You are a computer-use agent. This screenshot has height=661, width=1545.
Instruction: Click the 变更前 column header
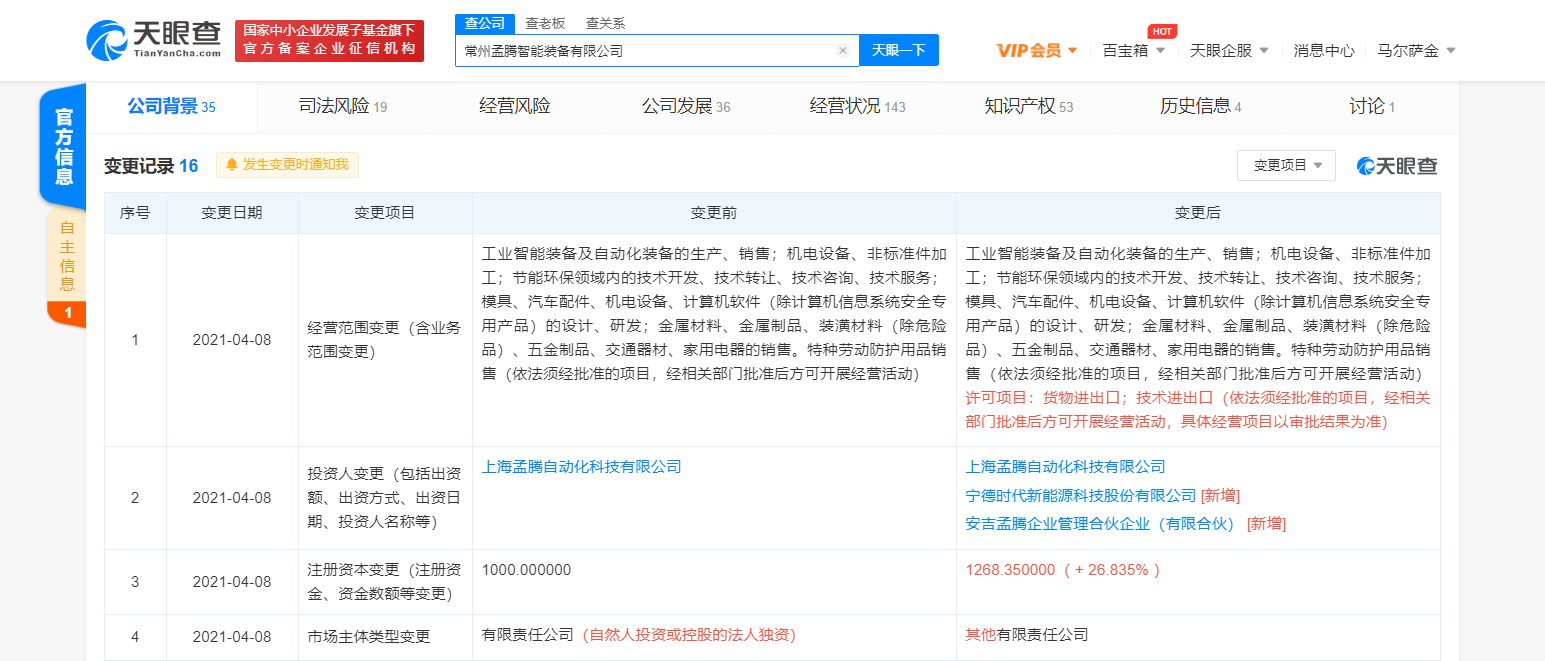click(714, 213)
